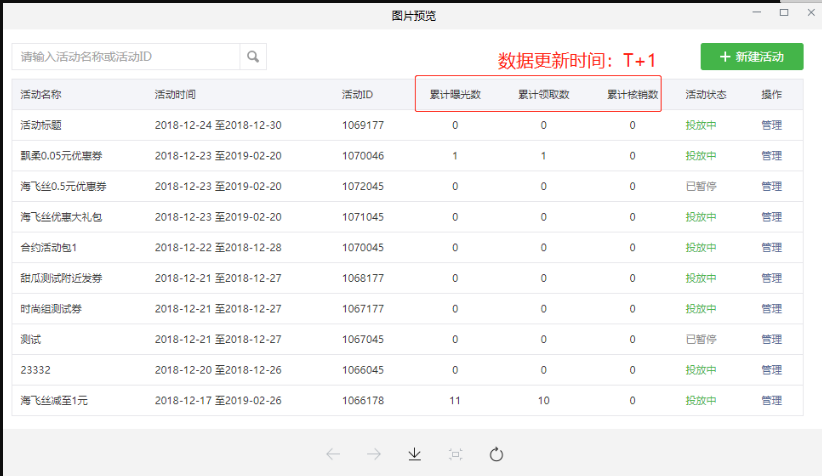Click activity ID 1070045

pyautogui.click(x=363, y=247)
